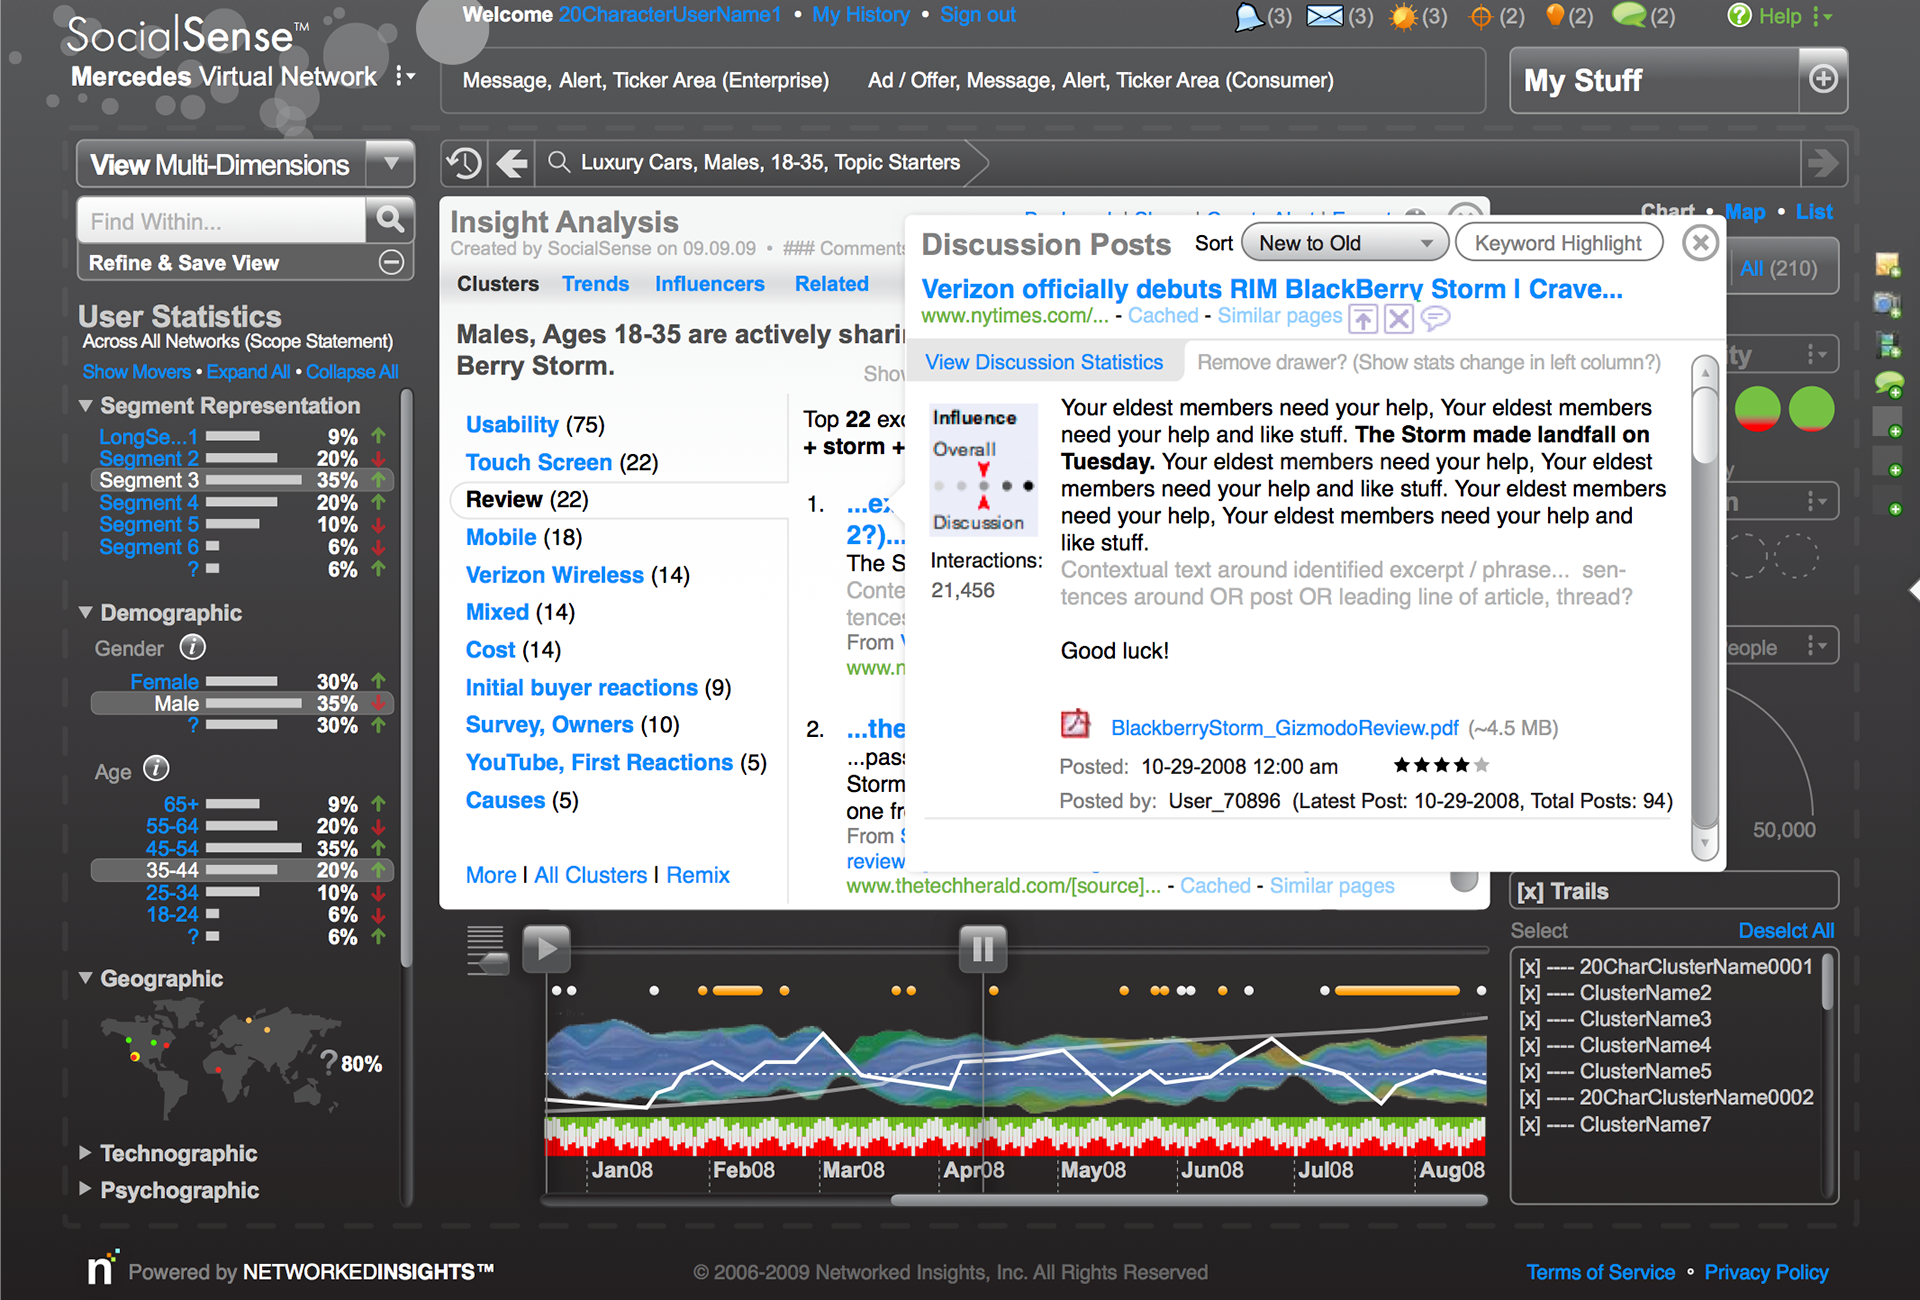
Task: Click the Segment 3 percentage bar
Action: pyautogui.click(x=254, y=480)
